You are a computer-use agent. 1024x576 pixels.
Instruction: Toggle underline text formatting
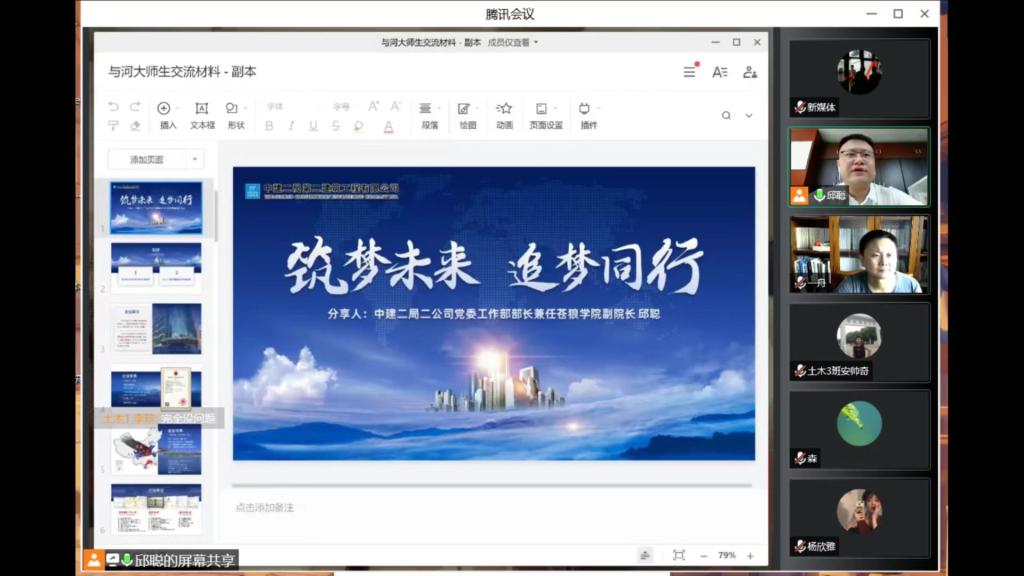[x=313, y=126]
